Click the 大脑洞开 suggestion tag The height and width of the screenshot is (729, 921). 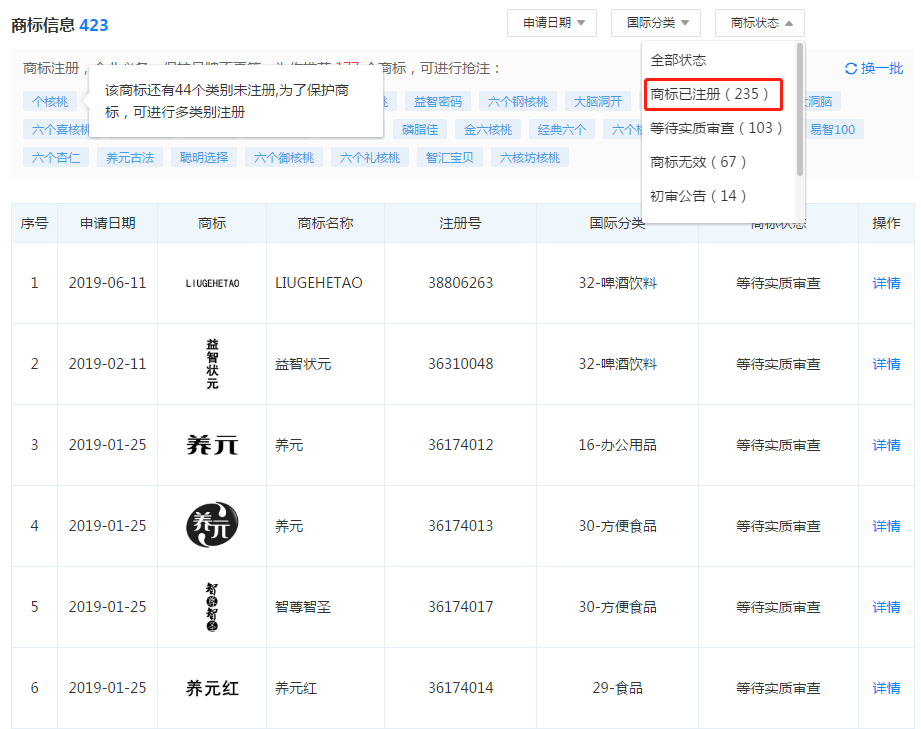(597, 101)
